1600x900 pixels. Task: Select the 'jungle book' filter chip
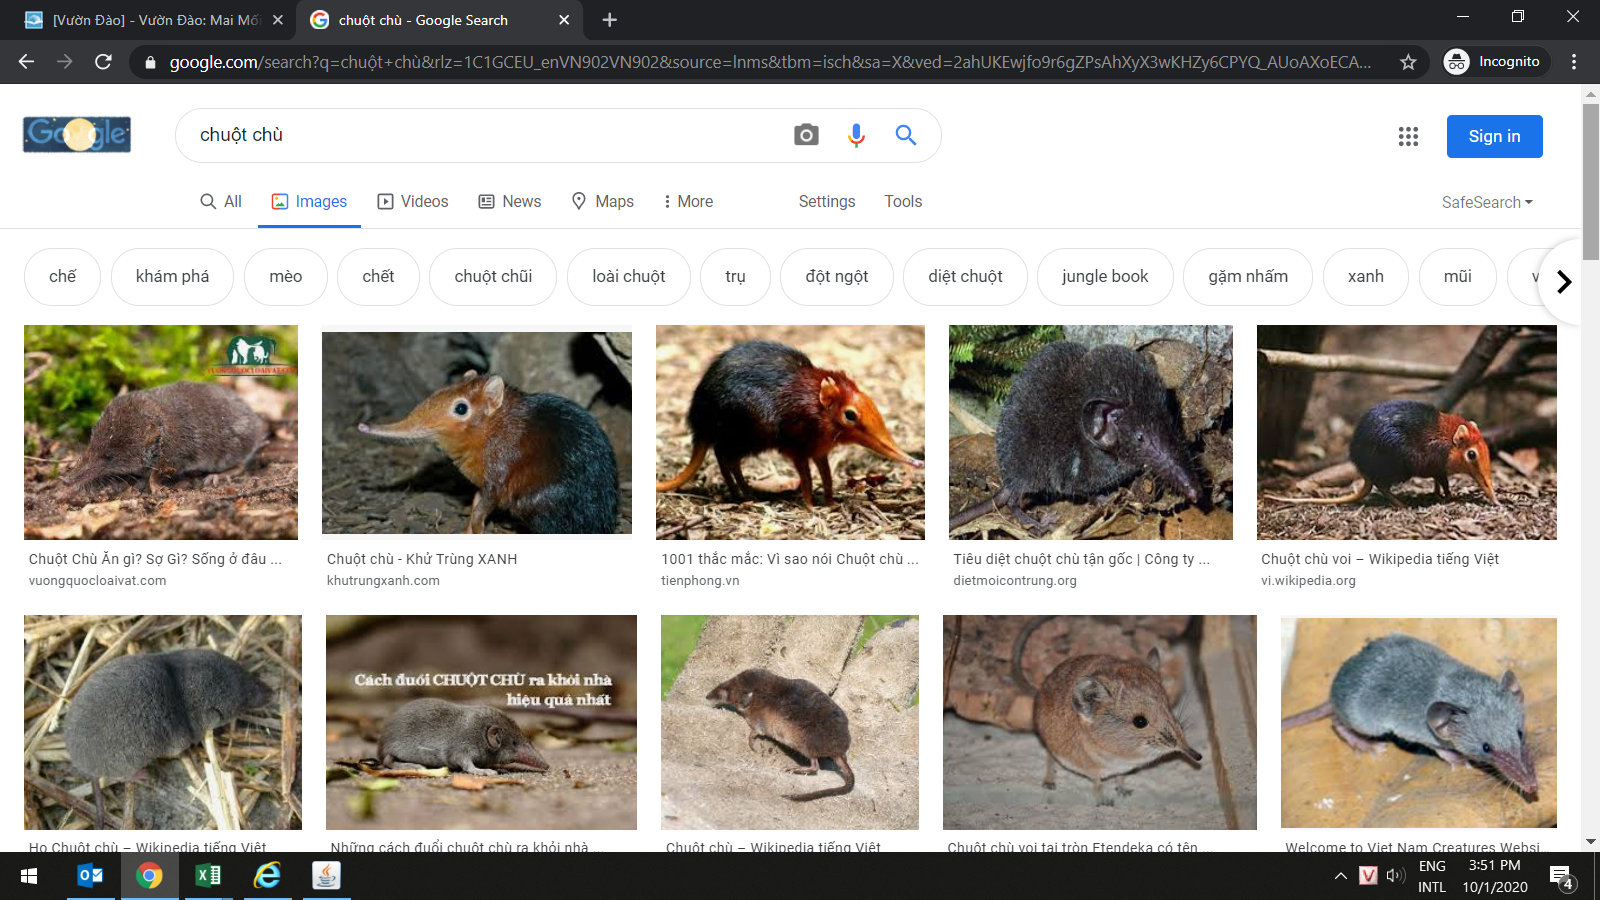[x=1105, y=276]
